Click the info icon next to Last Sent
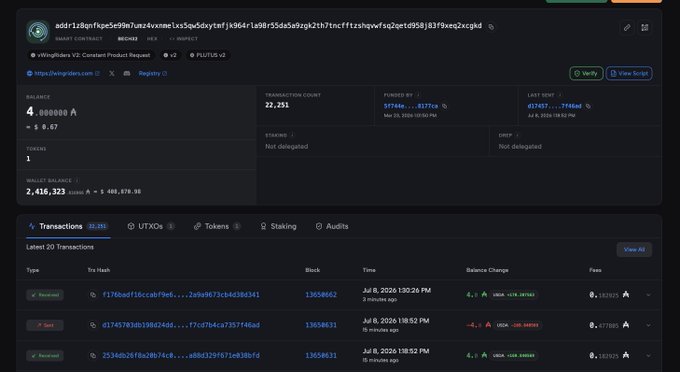This screenshot has width=680, height=372. coord(559,95)
